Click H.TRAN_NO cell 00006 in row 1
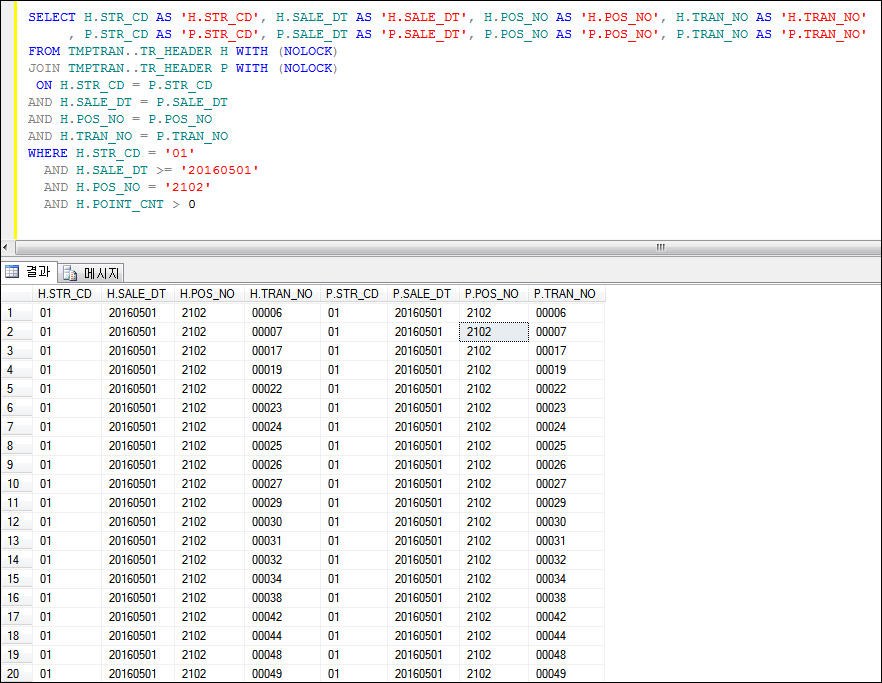The height and width of the screenshot is (683, 882). (x=282, y=313)
